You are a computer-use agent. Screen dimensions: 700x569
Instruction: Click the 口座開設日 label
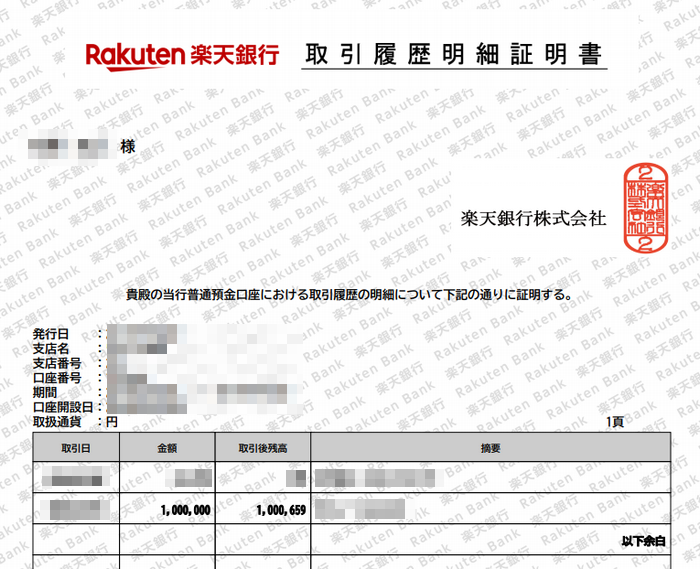click(x=63, y=407)
